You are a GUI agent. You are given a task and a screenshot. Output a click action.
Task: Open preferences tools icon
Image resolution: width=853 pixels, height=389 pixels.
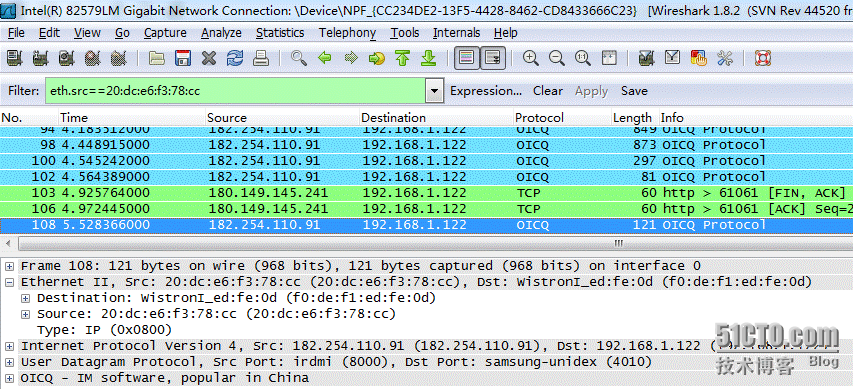725,58
